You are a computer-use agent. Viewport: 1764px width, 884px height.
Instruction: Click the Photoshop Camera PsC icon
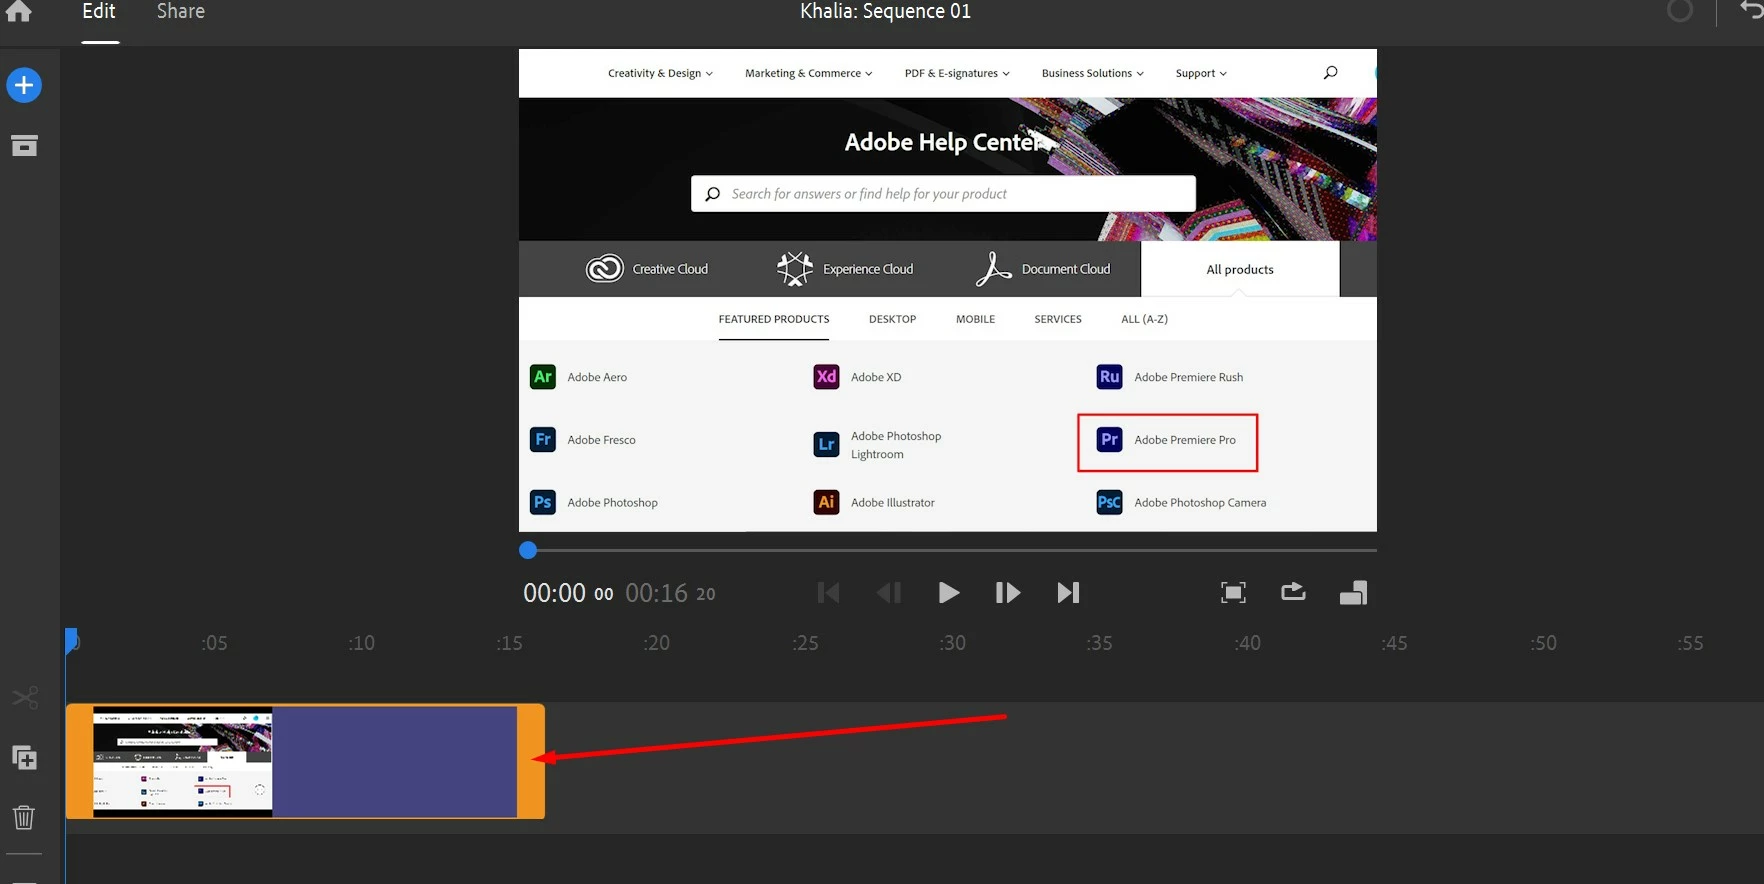(1109, 502)
